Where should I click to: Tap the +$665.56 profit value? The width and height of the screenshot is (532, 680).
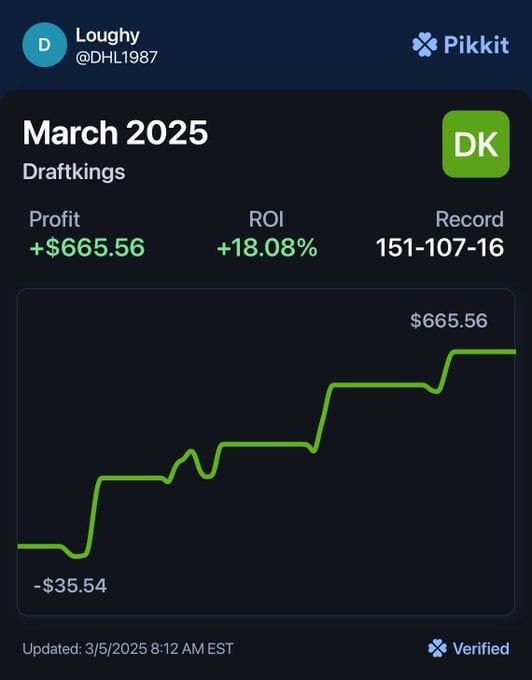coord(87,247)
